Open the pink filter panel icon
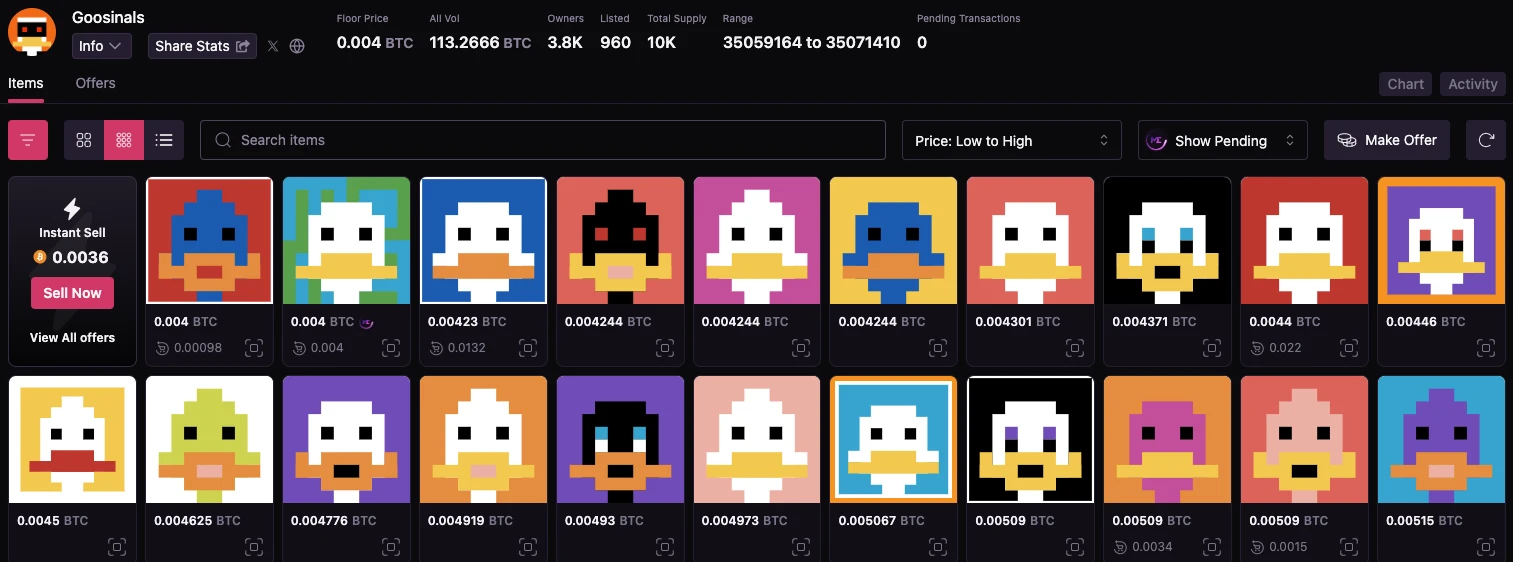Screen dimensions: 1513x562 [x=28, y=140]
